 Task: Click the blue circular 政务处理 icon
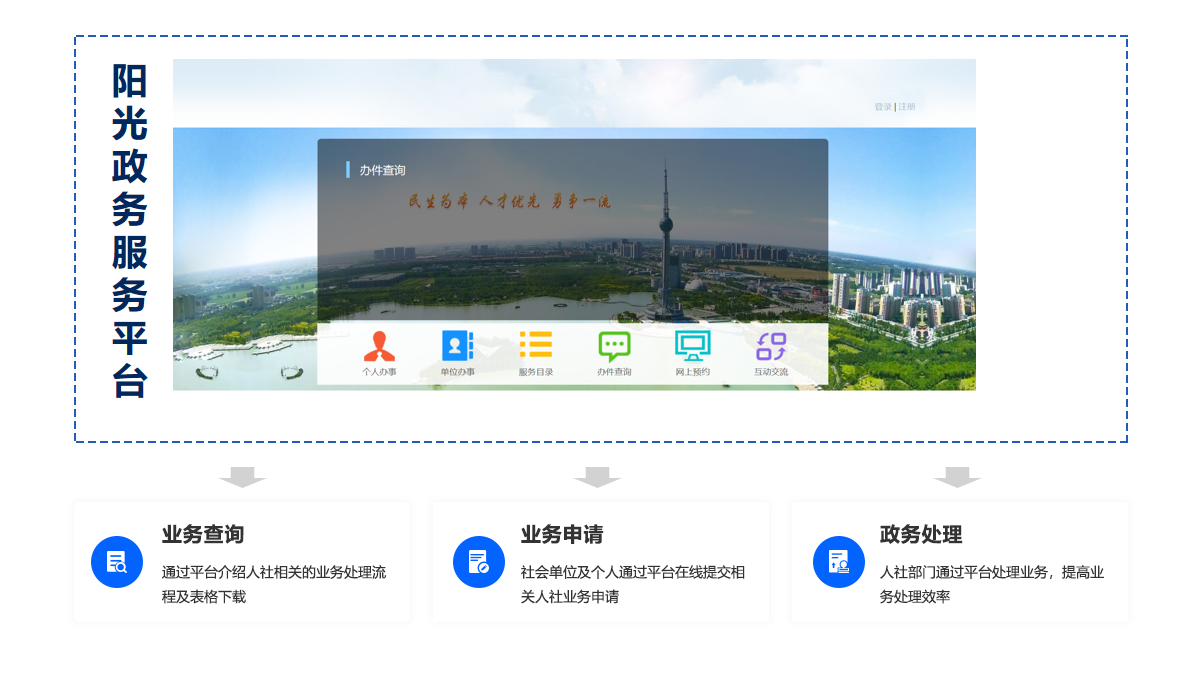click(x=838, y=562)
